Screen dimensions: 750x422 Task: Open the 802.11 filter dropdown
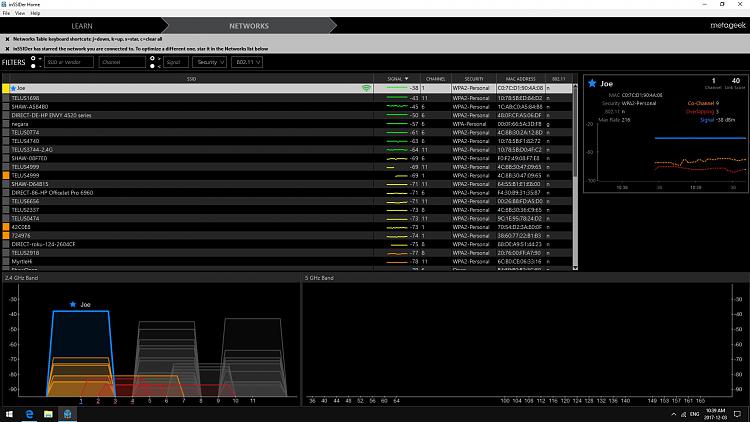pyautogui.click(x=247, y=62)
